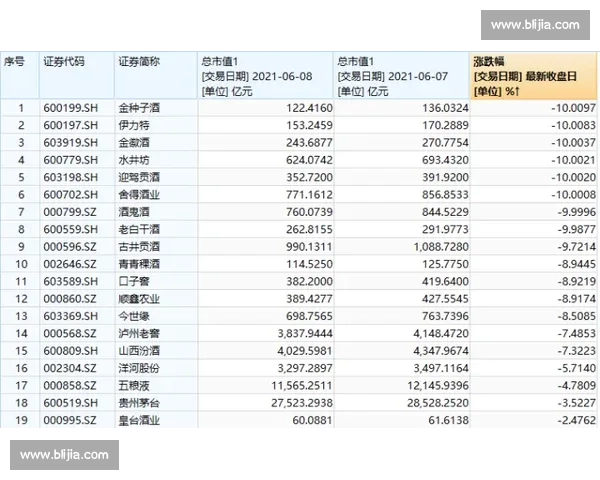
Task: Select change value -3.5227
Action: (x=577, y=403)
